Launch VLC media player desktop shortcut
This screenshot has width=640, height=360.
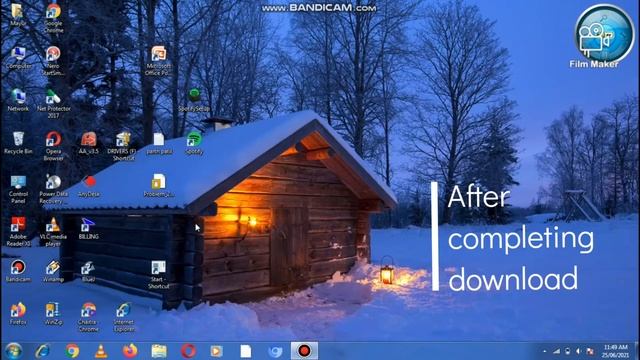[x=53, y=232]
